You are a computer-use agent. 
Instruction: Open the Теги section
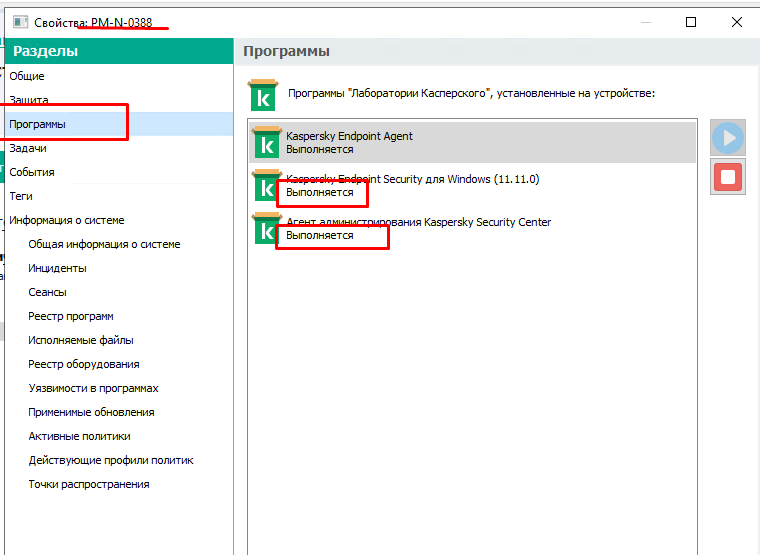21,196
